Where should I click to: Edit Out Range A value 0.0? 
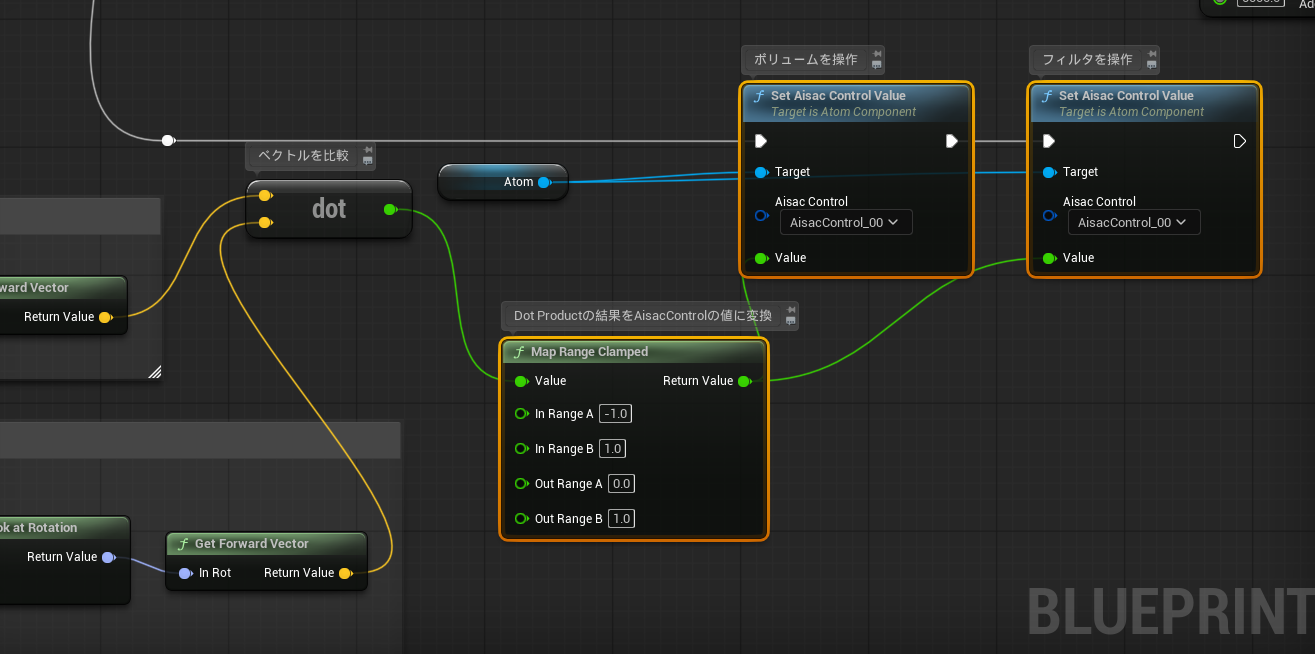click(621, 484)
